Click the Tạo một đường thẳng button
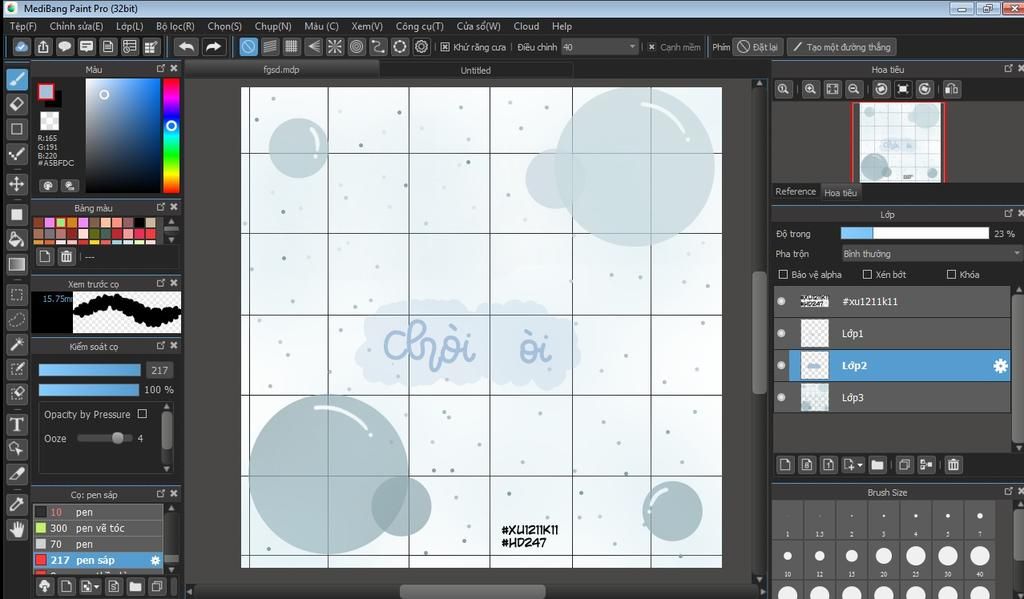The height and width of the screenshot is (599, 1024). click(x=841, y=47)
